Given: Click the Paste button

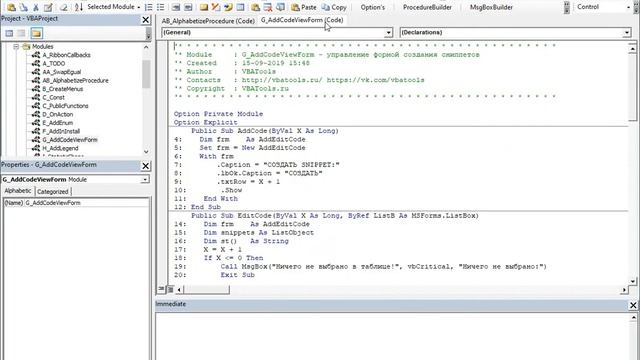Looking at the screenshot, I should 304,7.
